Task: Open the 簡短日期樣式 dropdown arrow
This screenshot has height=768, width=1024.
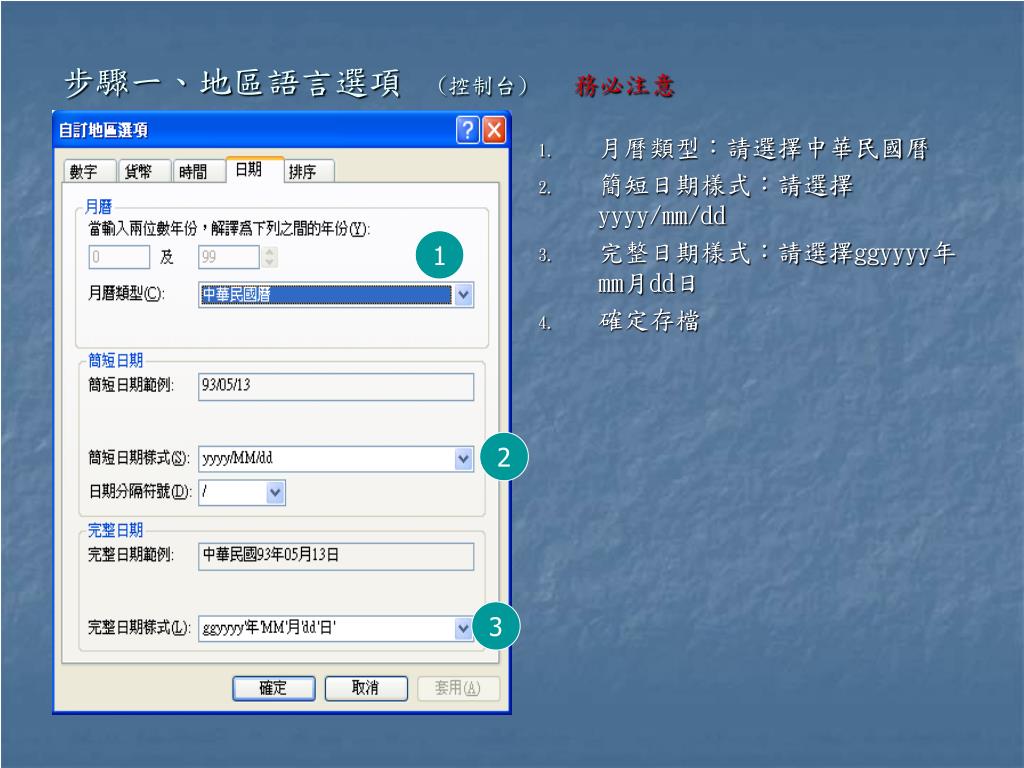Action: click(x=463, y=459)
